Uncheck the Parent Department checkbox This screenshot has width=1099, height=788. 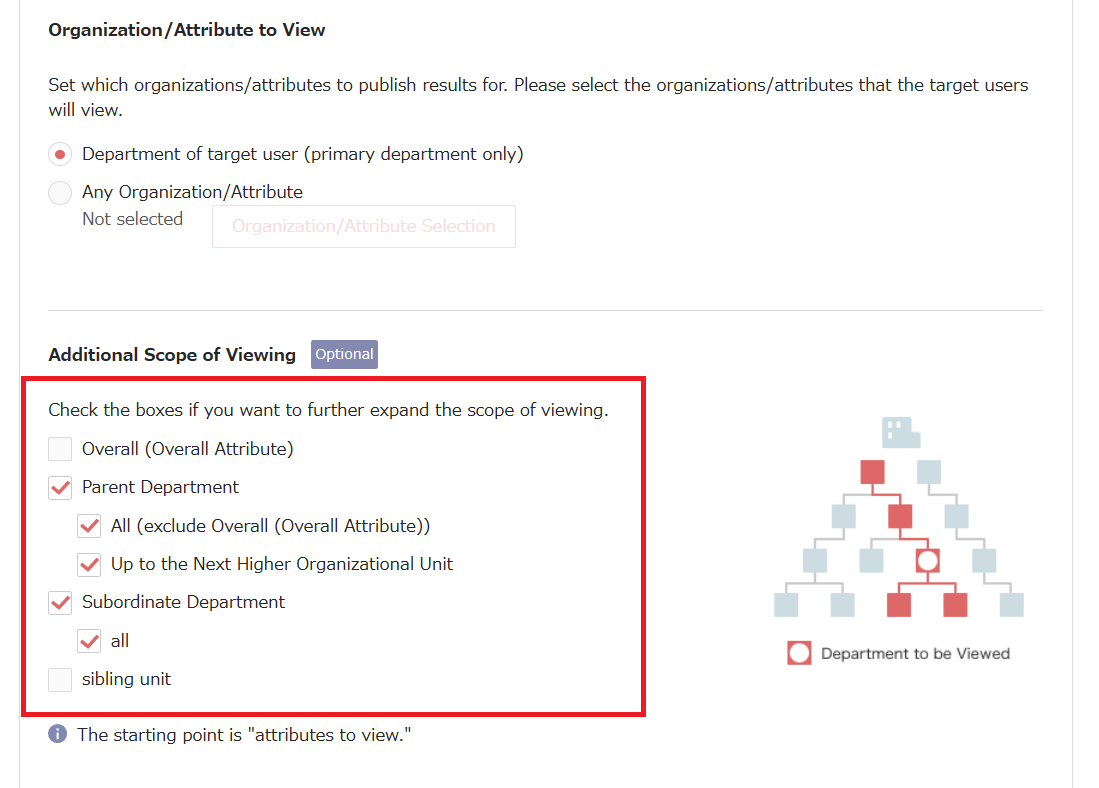click(x=61, y=488)
